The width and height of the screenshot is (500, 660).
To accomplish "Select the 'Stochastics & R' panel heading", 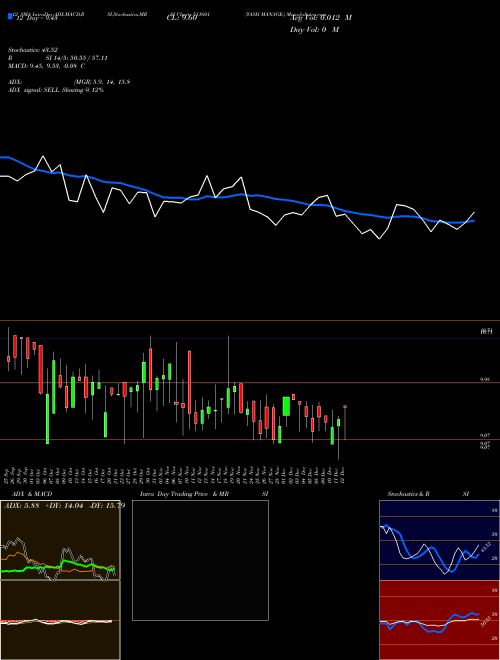I will pos(409,494).
